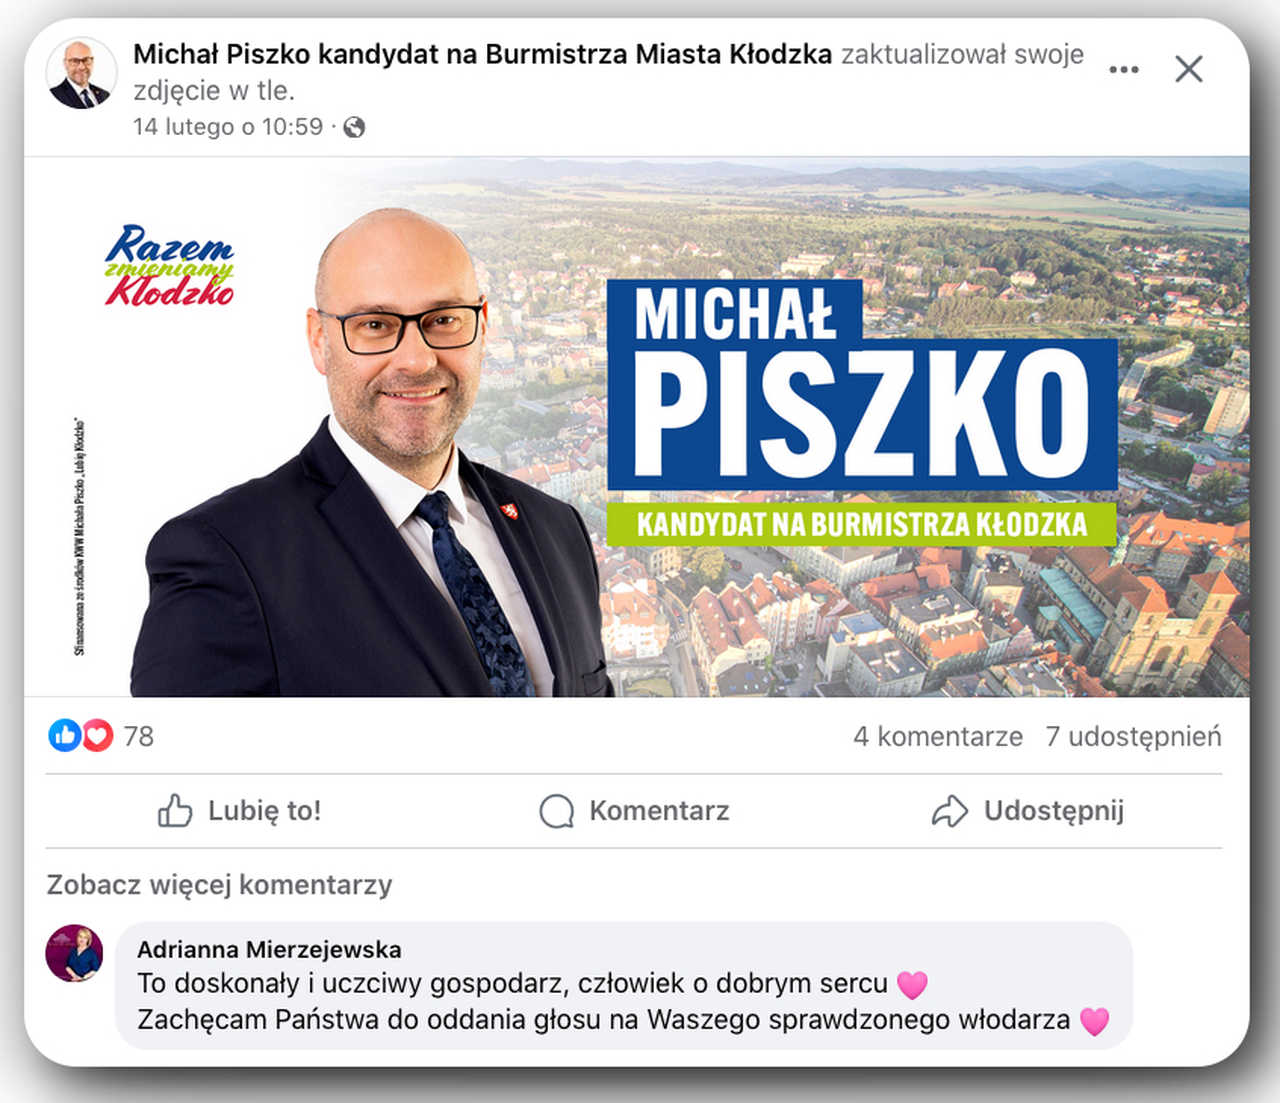Click the share arrow icon
The width and height of the screenshot is (1280, 1103).
click(x=949, y=811)
